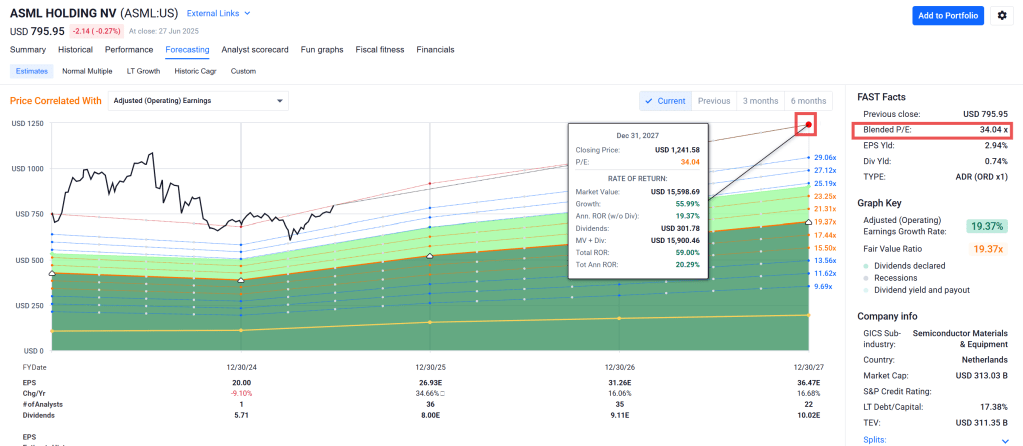Click the Add to Portfolio button

pyautogui.click(x=948, y=16)
